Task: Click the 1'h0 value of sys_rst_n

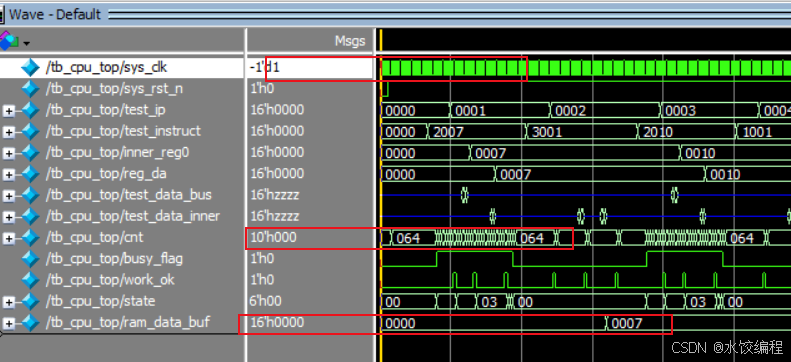Action: 261,89
